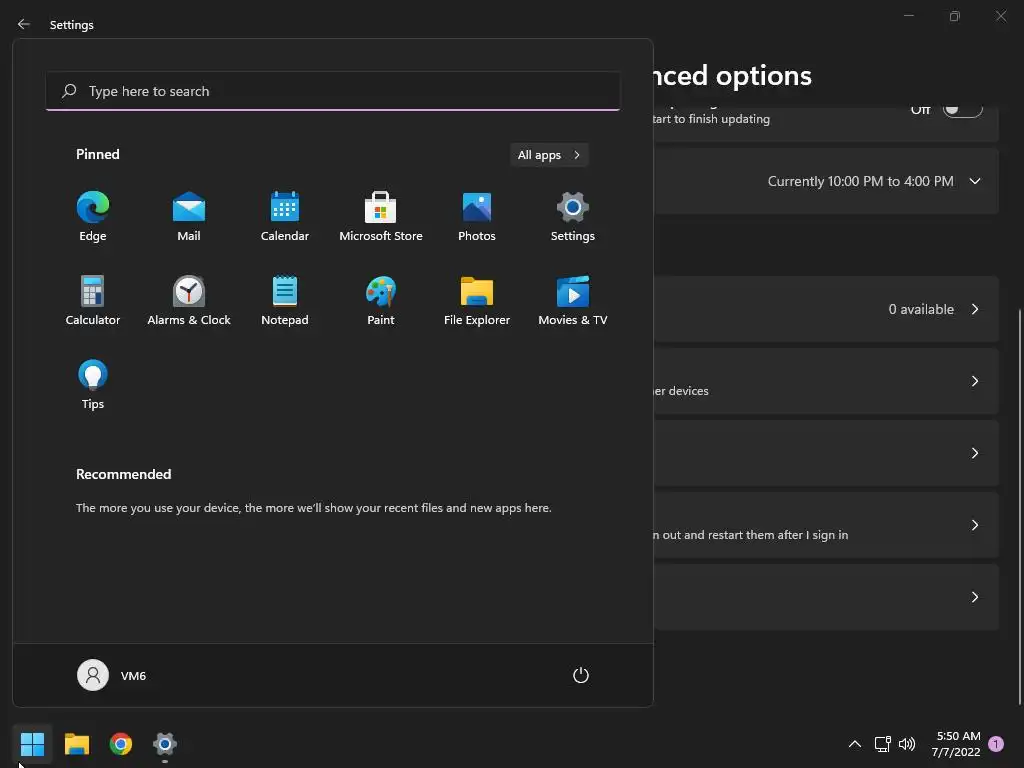This screenshot has width=1024, height=768.
Task: Open the volume tray icon
Action: coord(907,744)
